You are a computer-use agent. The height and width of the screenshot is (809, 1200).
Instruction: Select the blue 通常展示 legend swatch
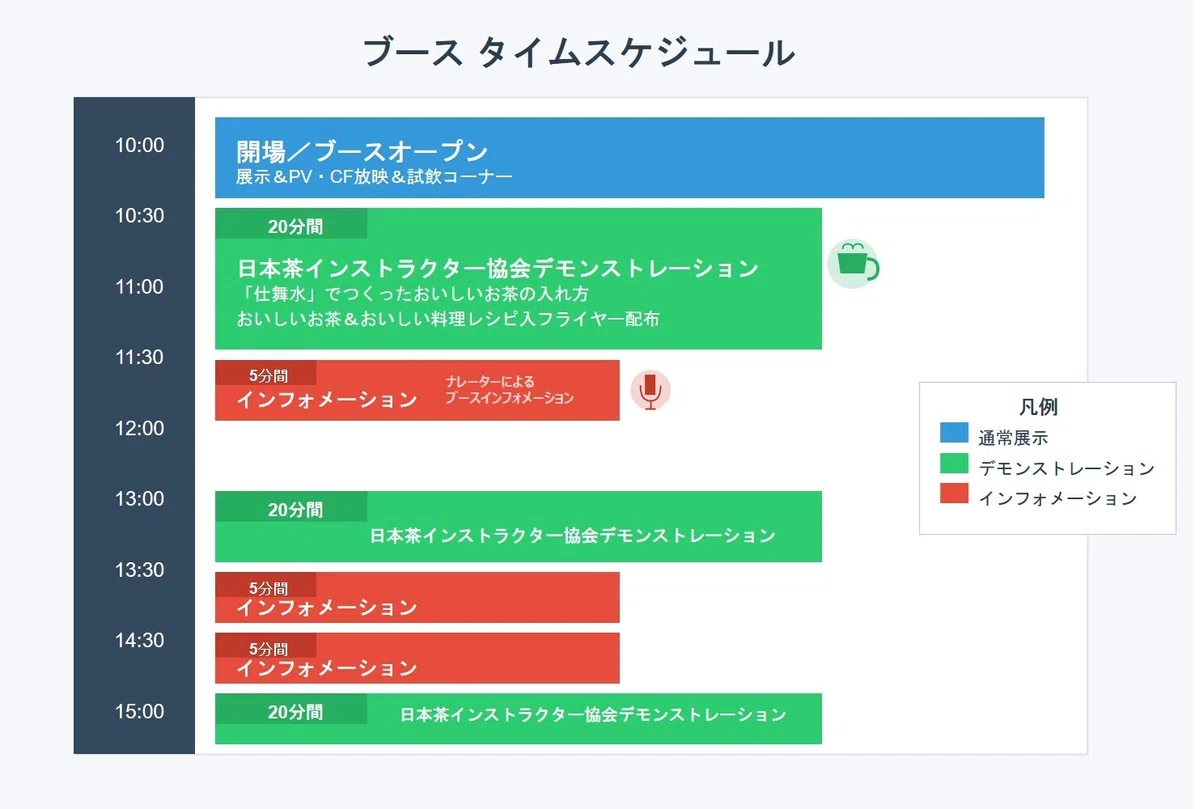(x=954, y=433)
